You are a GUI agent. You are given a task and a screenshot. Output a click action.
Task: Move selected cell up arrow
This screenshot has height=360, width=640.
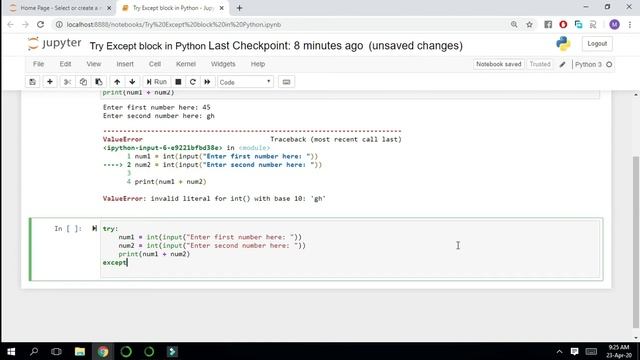click(117, 82)
